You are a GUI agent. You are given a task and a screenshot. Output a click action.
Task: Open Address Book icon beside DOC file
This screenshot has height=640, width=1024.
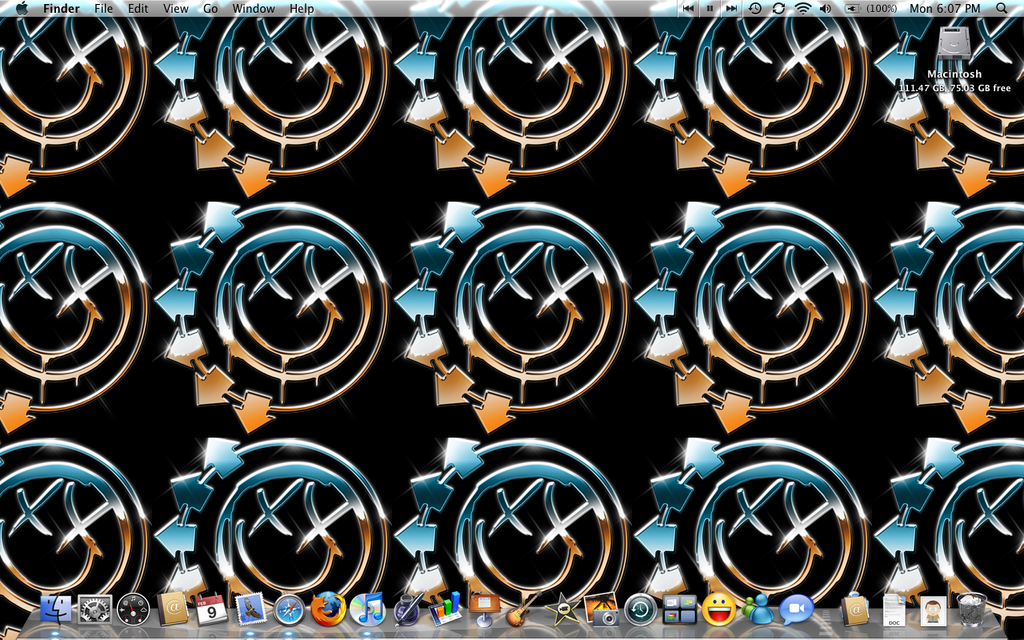click(854, 609)
